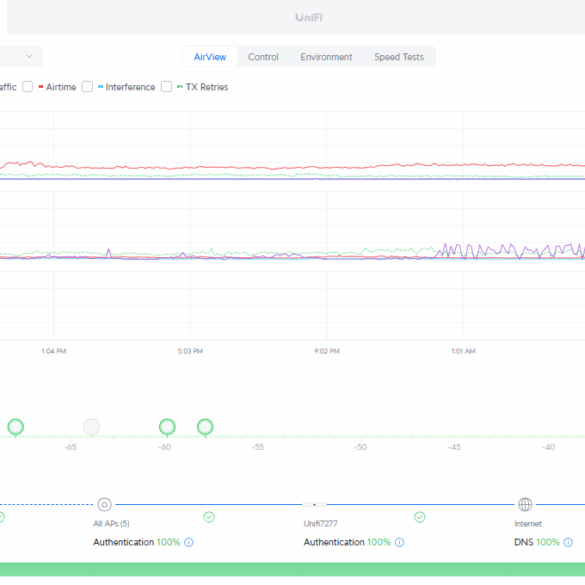Click the All APs (5) label
This screenshot has width=585, height=585.
coord(111,523)
